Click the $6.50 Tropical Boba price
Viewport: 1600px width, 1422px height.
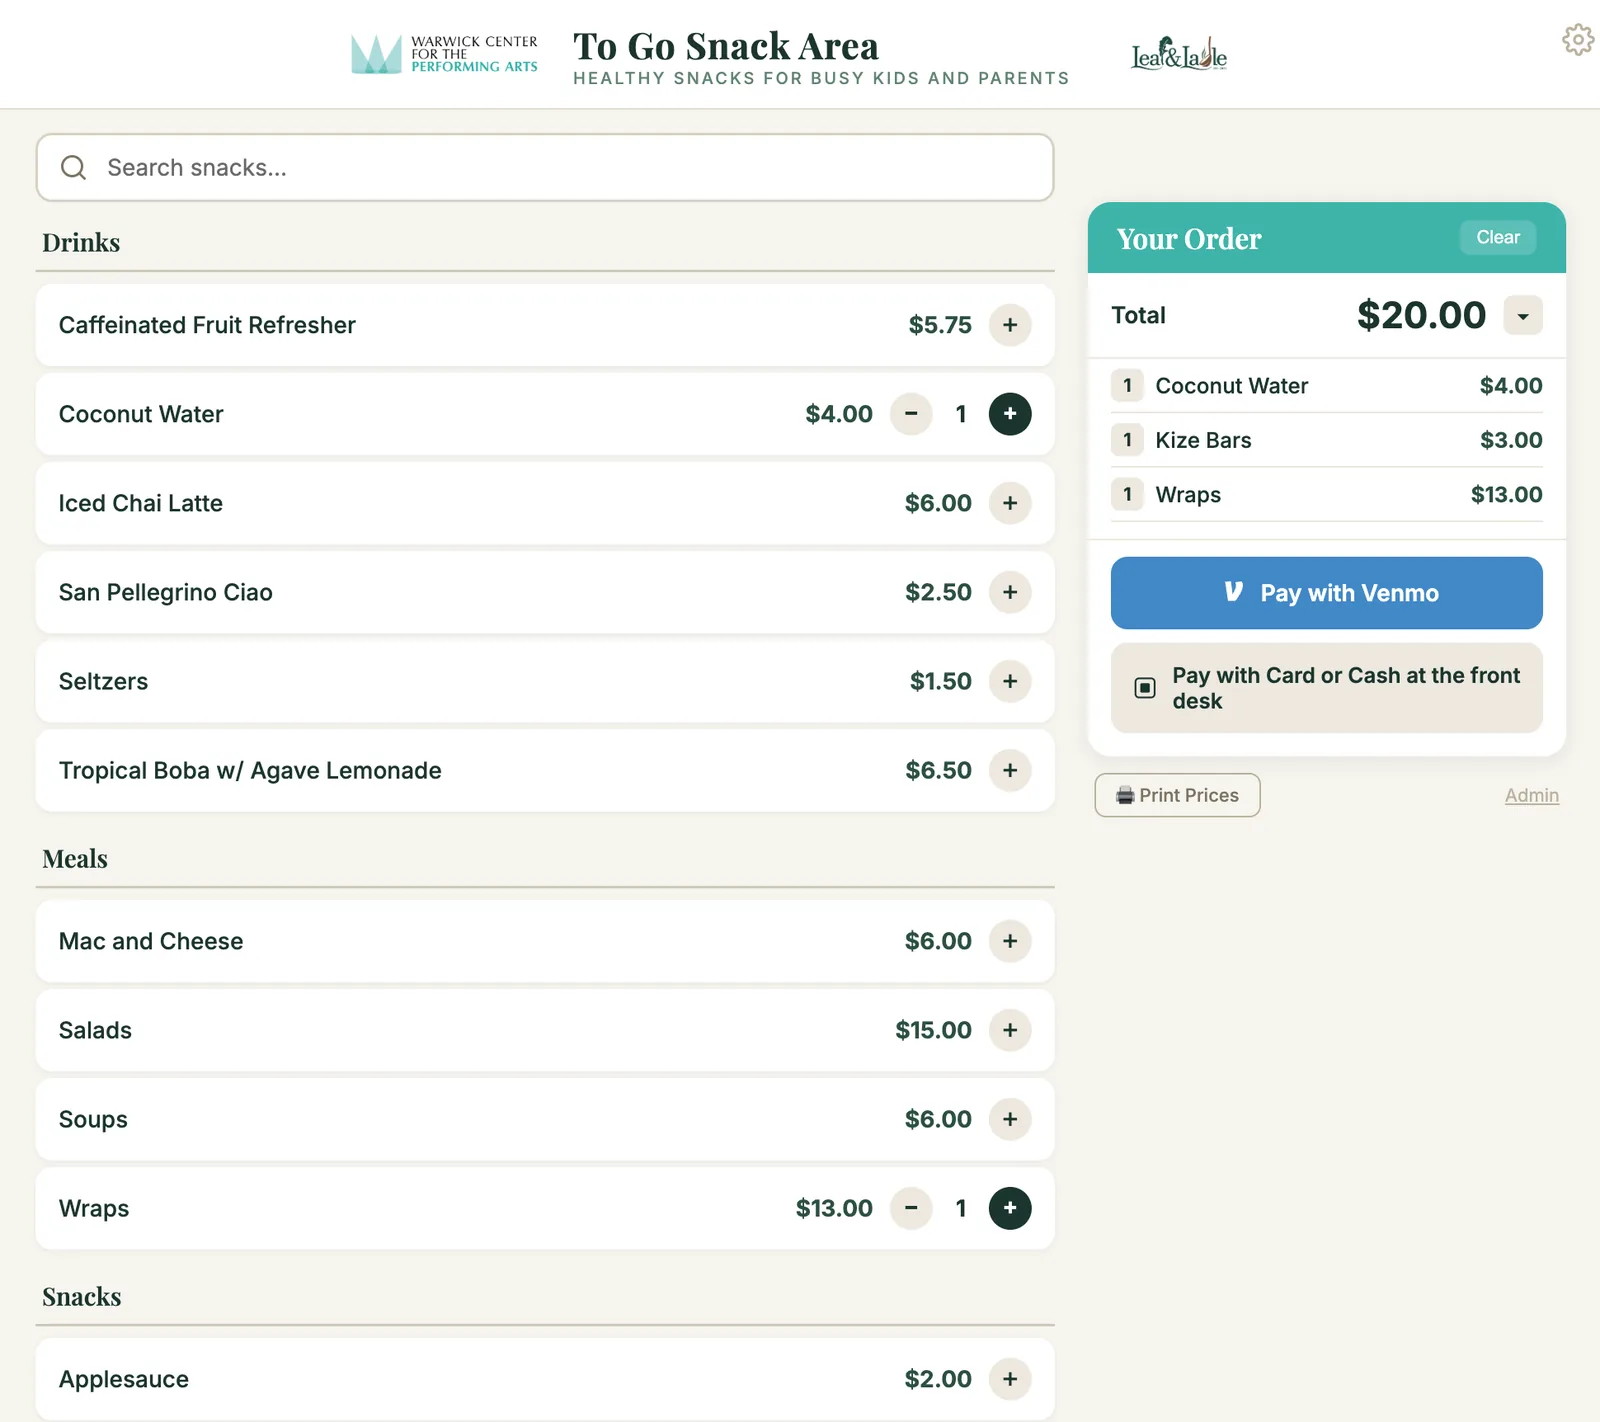coord(938,770)
